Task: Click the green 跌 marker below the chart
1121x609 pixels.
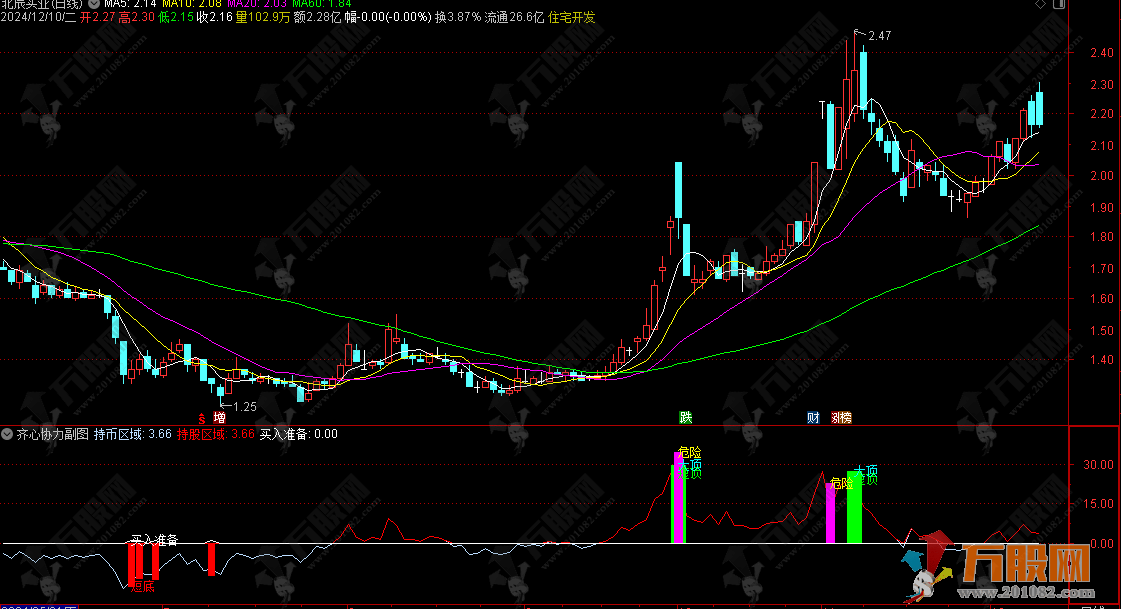Action: click(686, 417)
